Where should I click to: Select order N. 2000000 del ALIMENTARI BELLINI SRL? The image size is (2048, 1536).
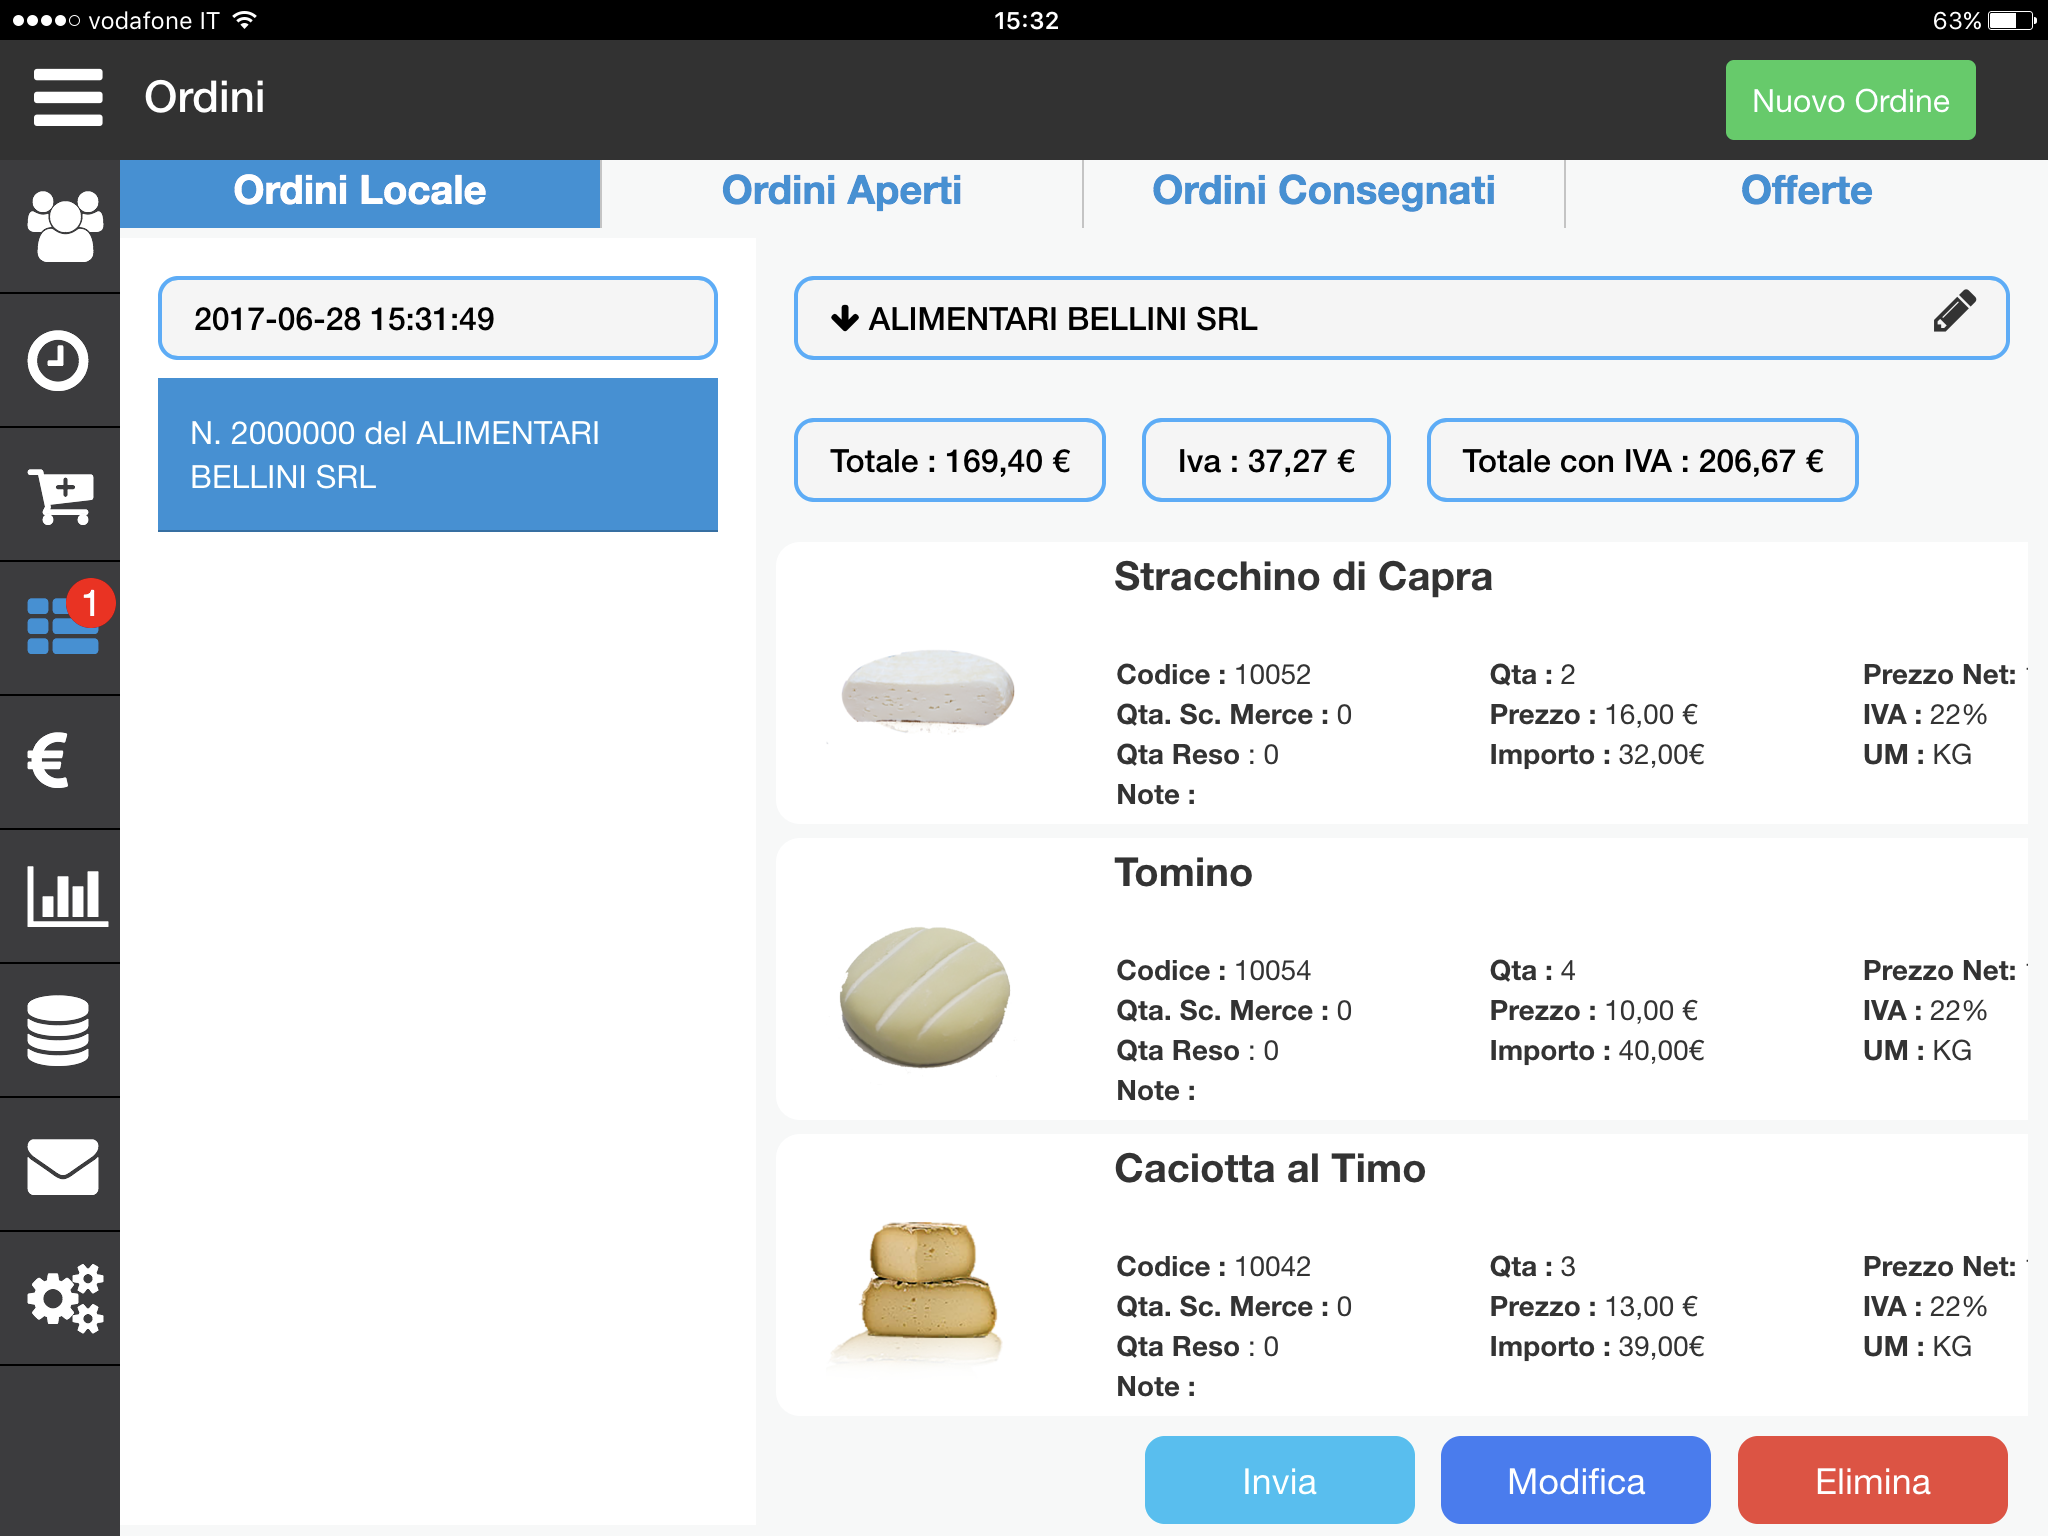point(438,455)
